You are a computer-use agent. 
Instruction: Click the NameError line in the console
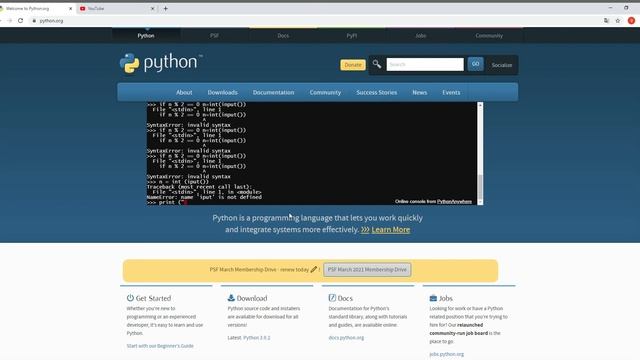click(204, 197)
